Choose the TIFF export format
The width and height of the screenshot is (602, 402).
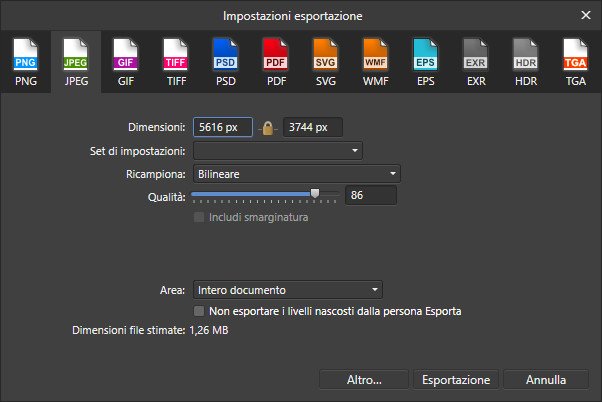click(176, 62)
